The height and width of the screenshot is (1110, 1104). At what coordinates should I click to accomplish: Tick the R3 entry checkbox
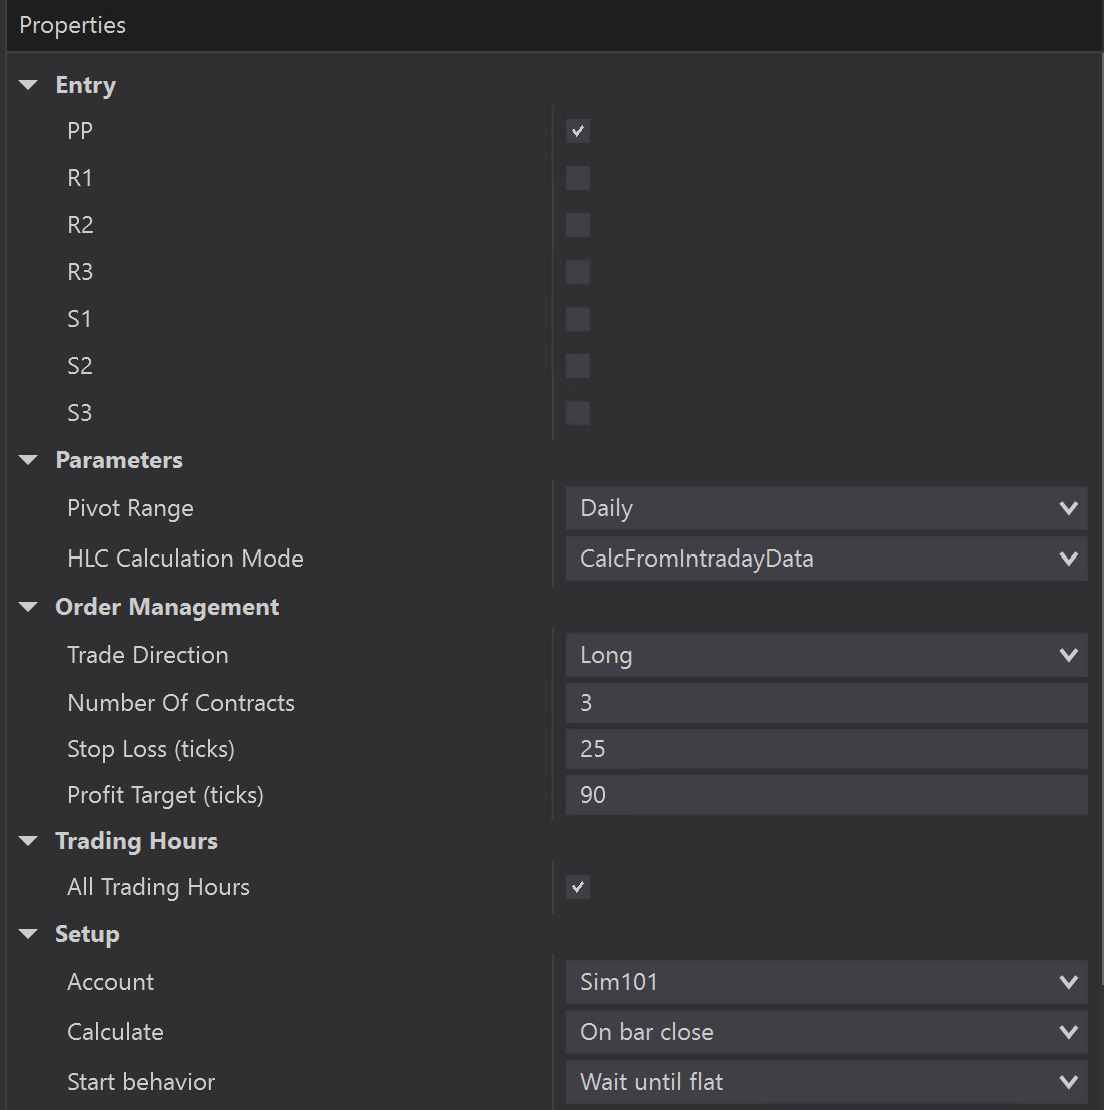pos(577,272)
